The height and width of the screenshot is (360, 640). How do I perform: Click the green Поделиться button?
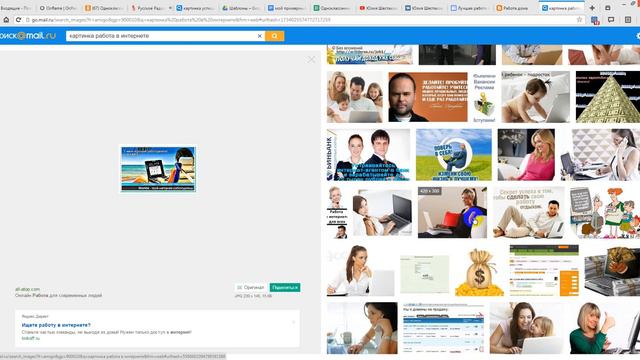point(285,288)
